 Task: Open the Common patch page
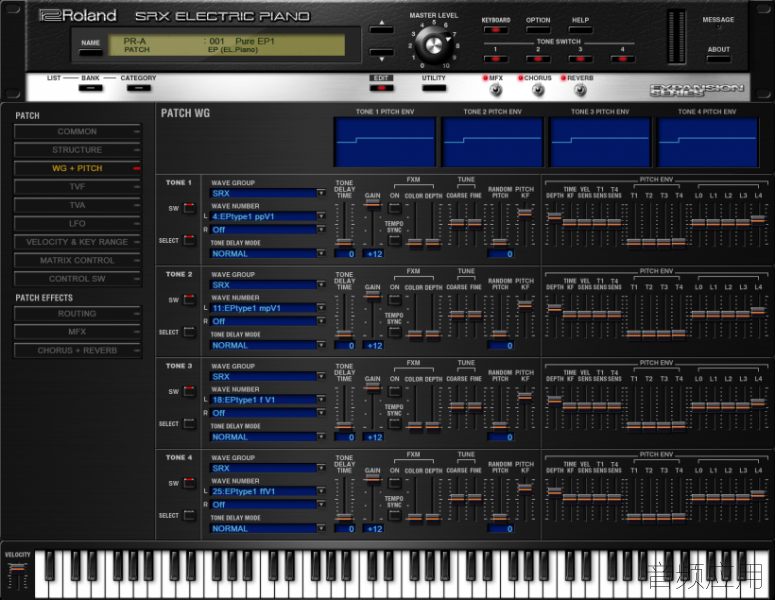pos(78,131)
